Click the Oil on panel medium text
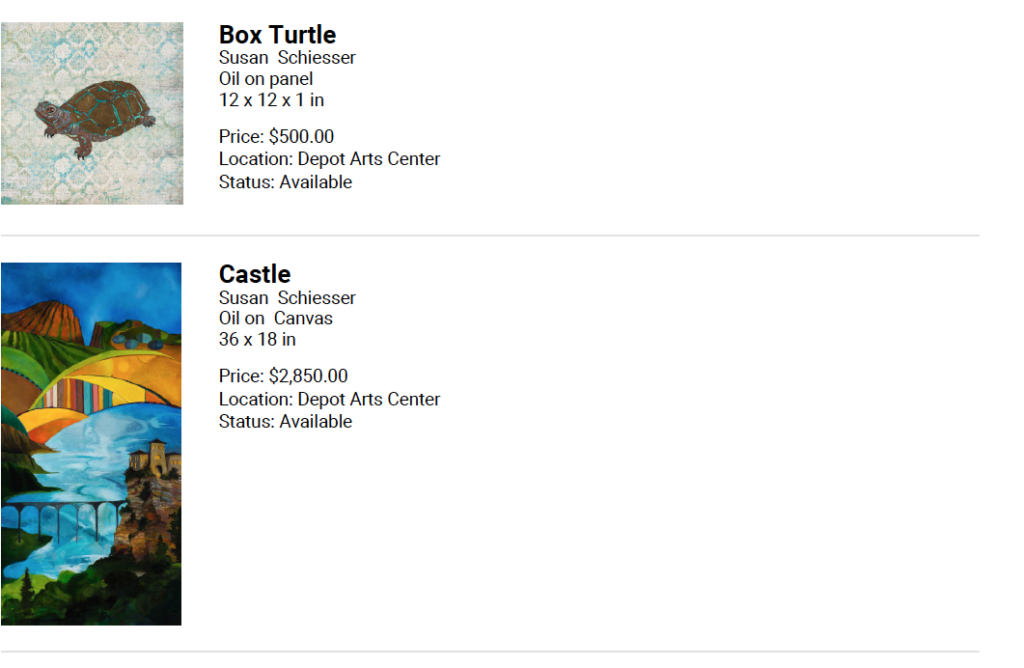Screen dimensions: 1024x668 pyautogui.click(x=266, y=79)
